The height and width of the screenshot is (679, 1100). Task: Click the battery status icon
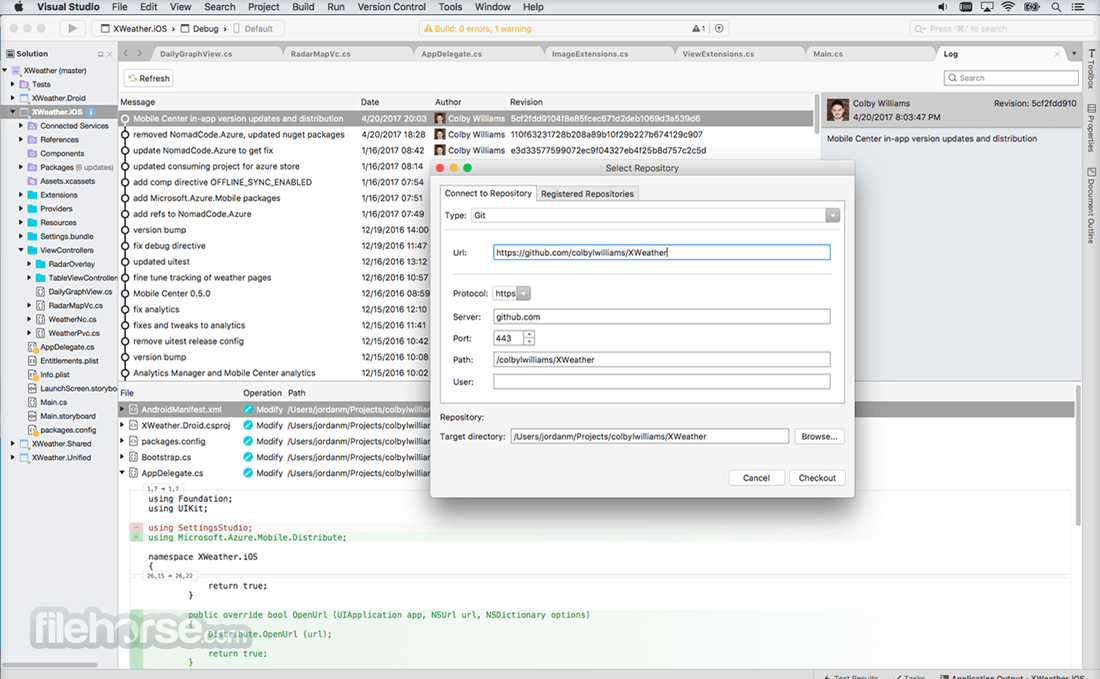click(x=1032, y=7)
